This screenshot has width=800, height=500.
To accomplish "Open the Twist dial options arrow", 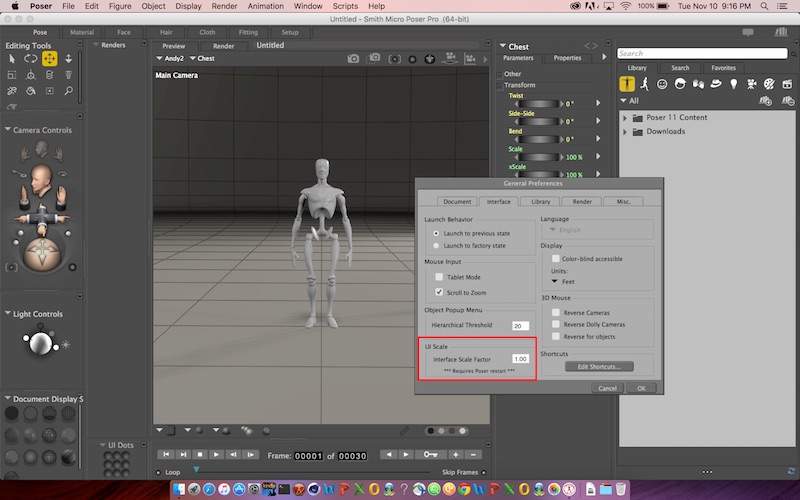I will (598, 103).
